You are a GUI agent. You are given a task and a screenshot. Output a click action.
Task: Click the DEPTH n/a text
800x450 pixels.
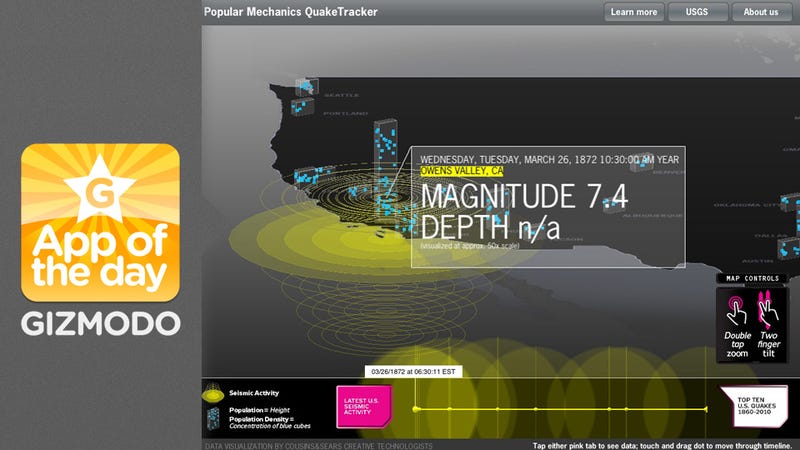[x=490, y=227]
